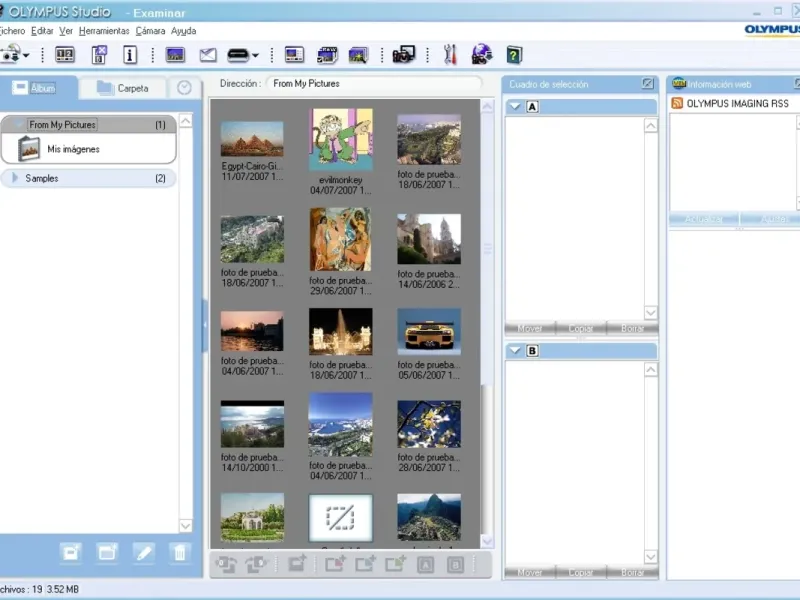Click the Mover button under box A
This screenshot has height=600, width=800.
(530, 328)
